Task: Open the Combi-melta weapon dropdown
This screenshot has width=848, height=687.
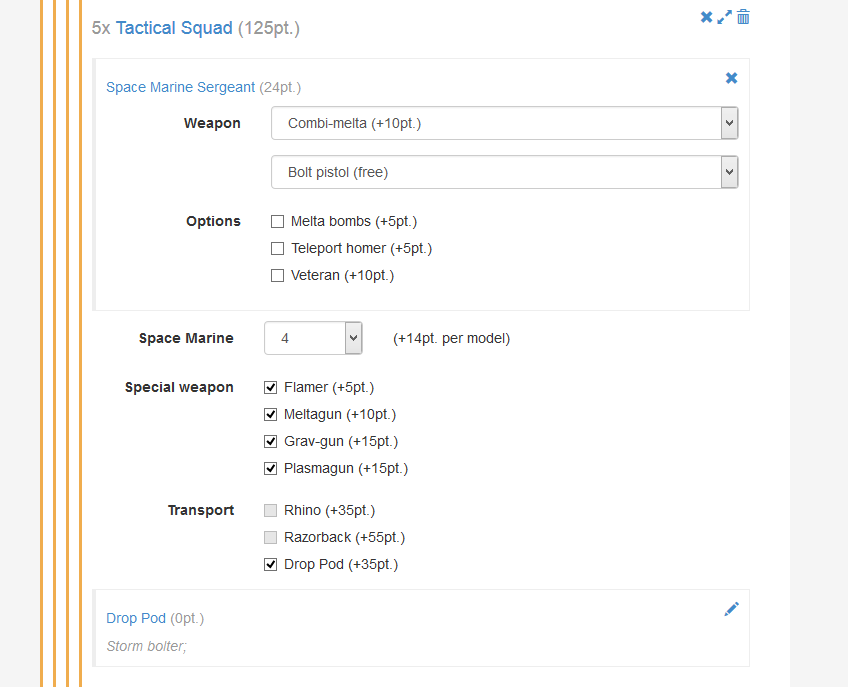Action: click(505, 123)
